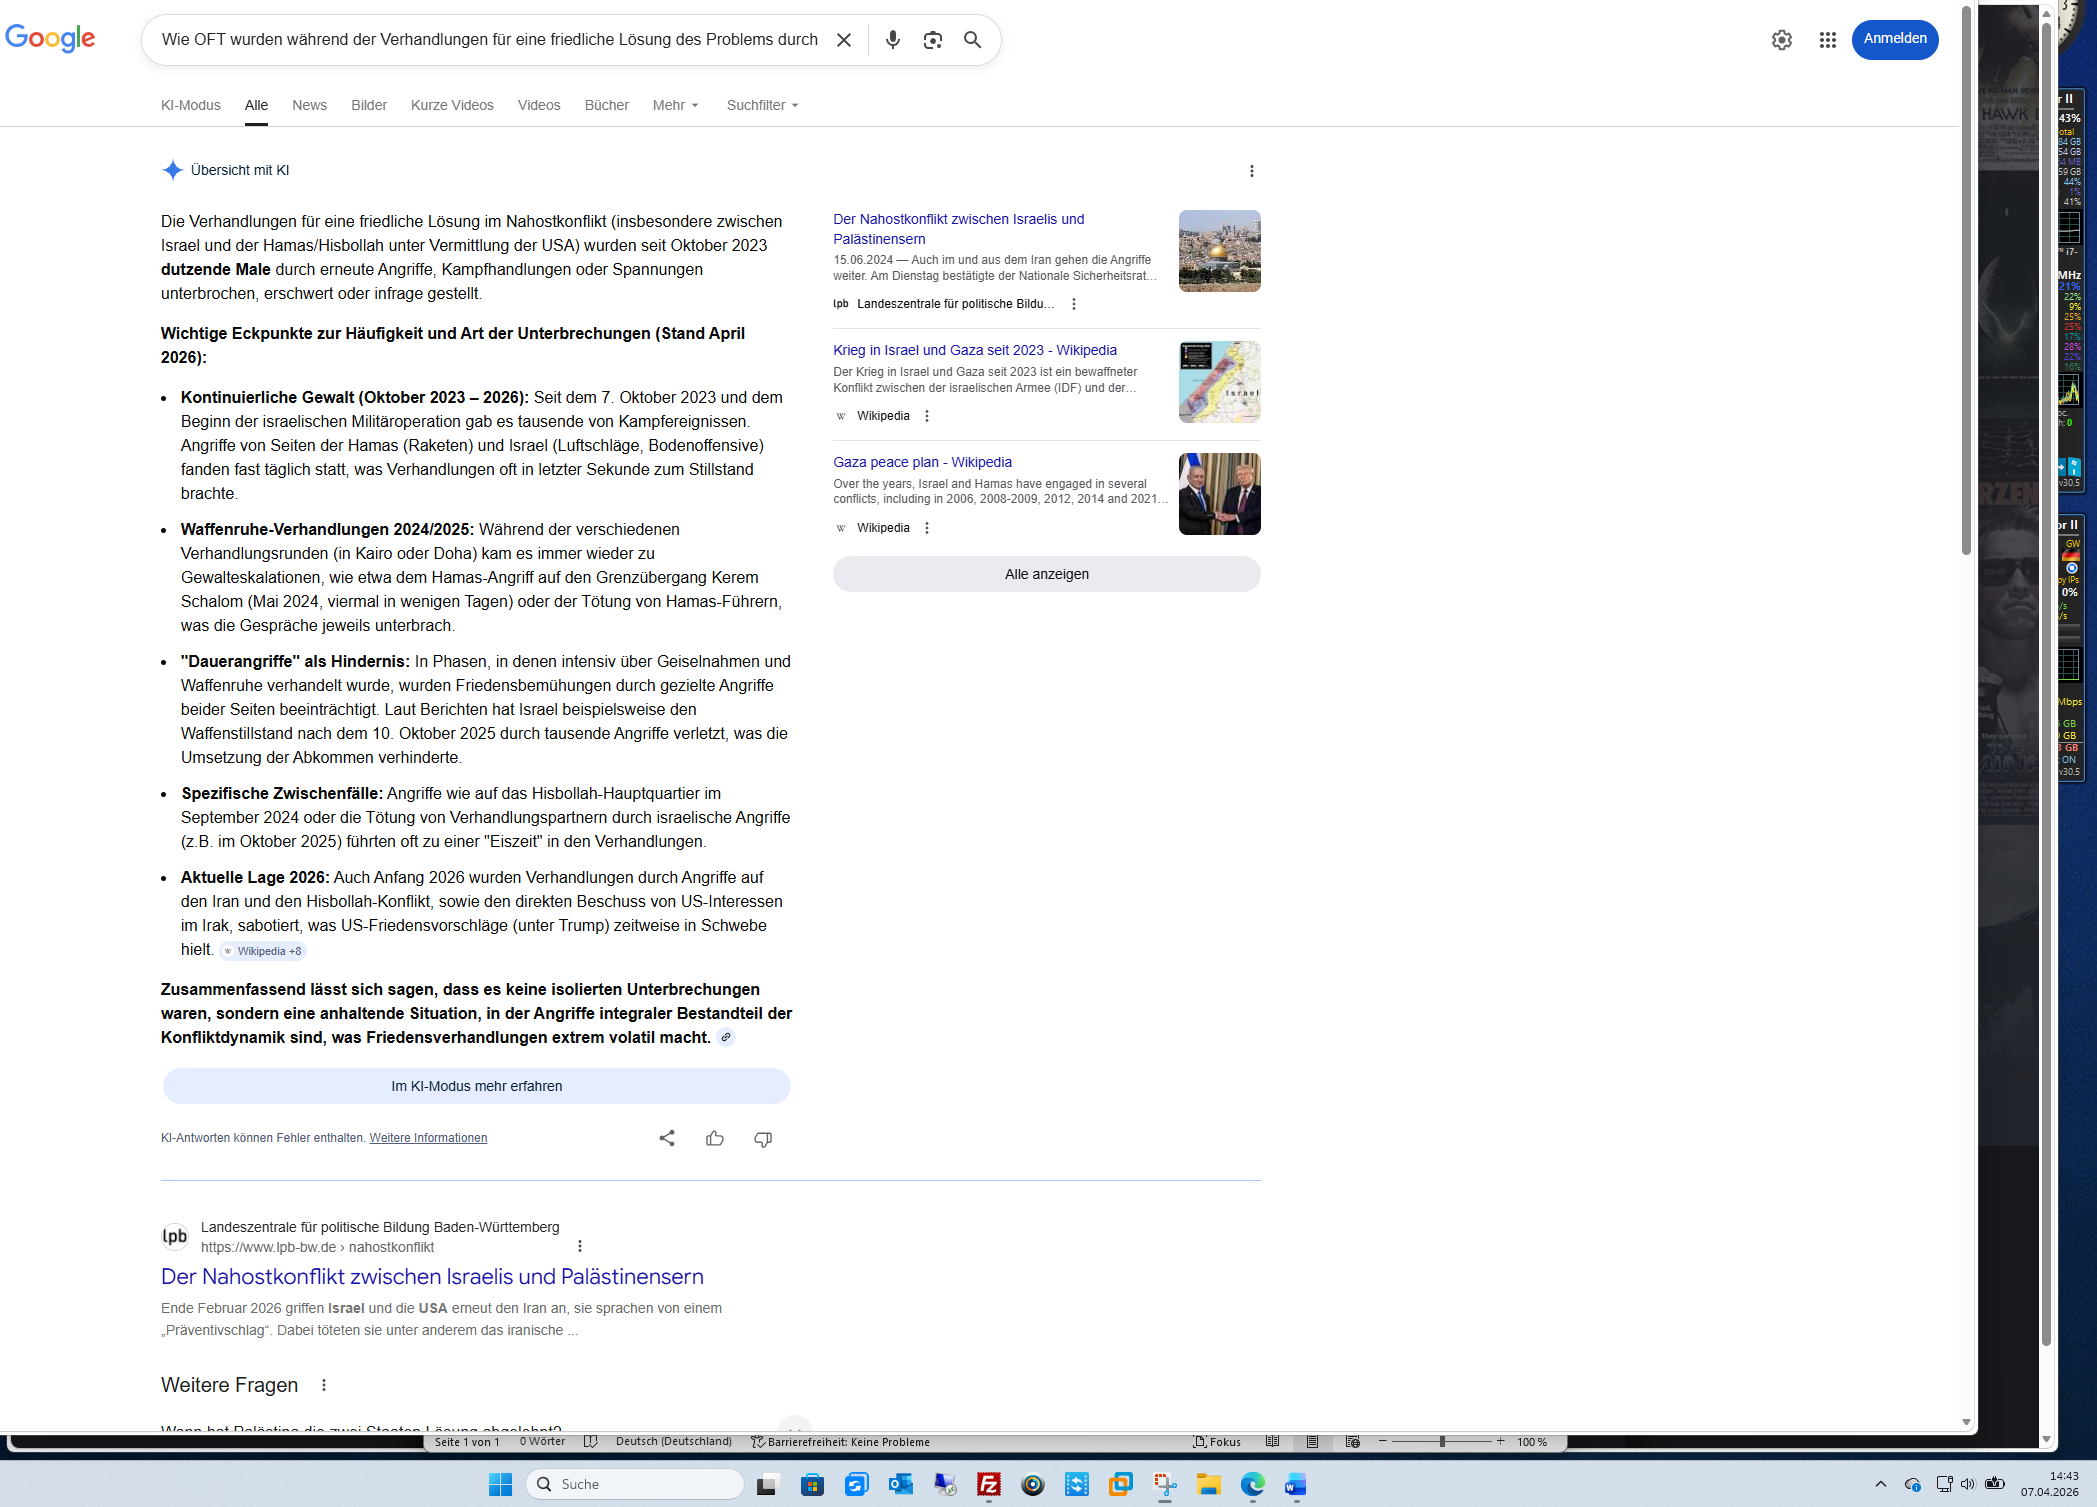Share the KI overview answer

coord(666,1138)
